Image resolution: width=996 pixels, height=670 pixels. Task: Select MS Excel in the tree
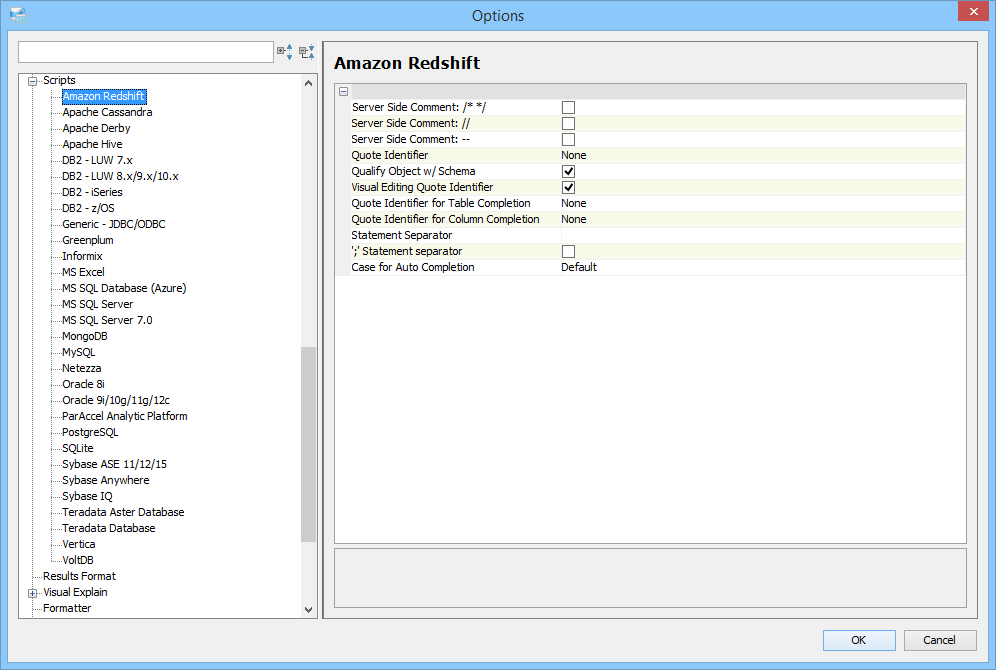coord(83,272)
